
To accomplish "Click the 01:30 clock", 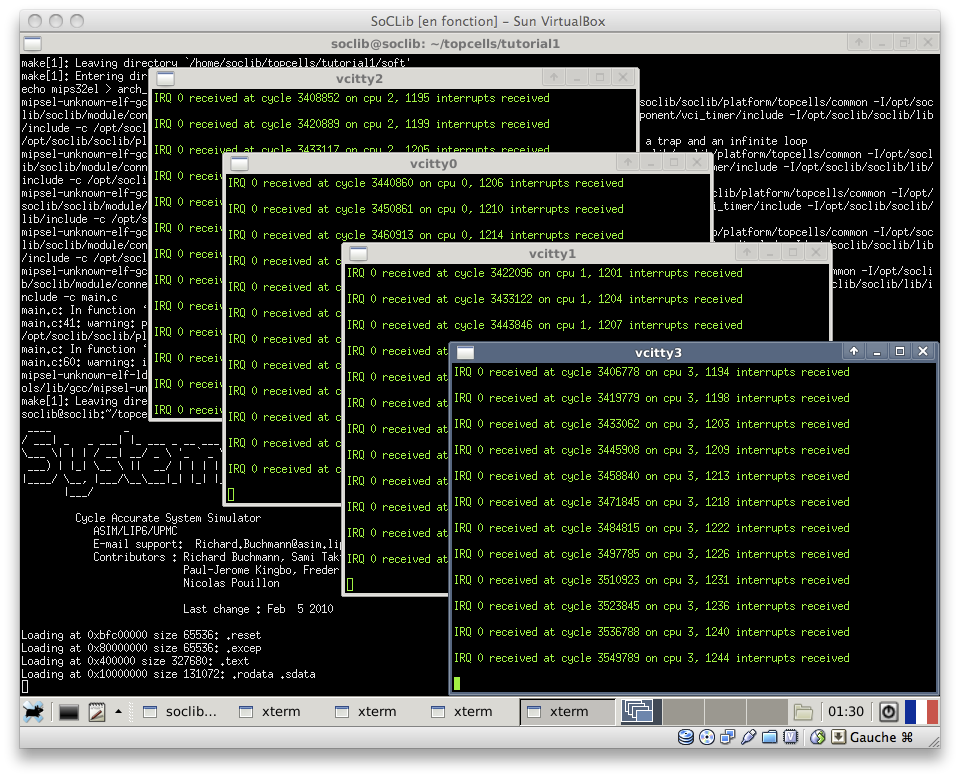I will [846, 711].
